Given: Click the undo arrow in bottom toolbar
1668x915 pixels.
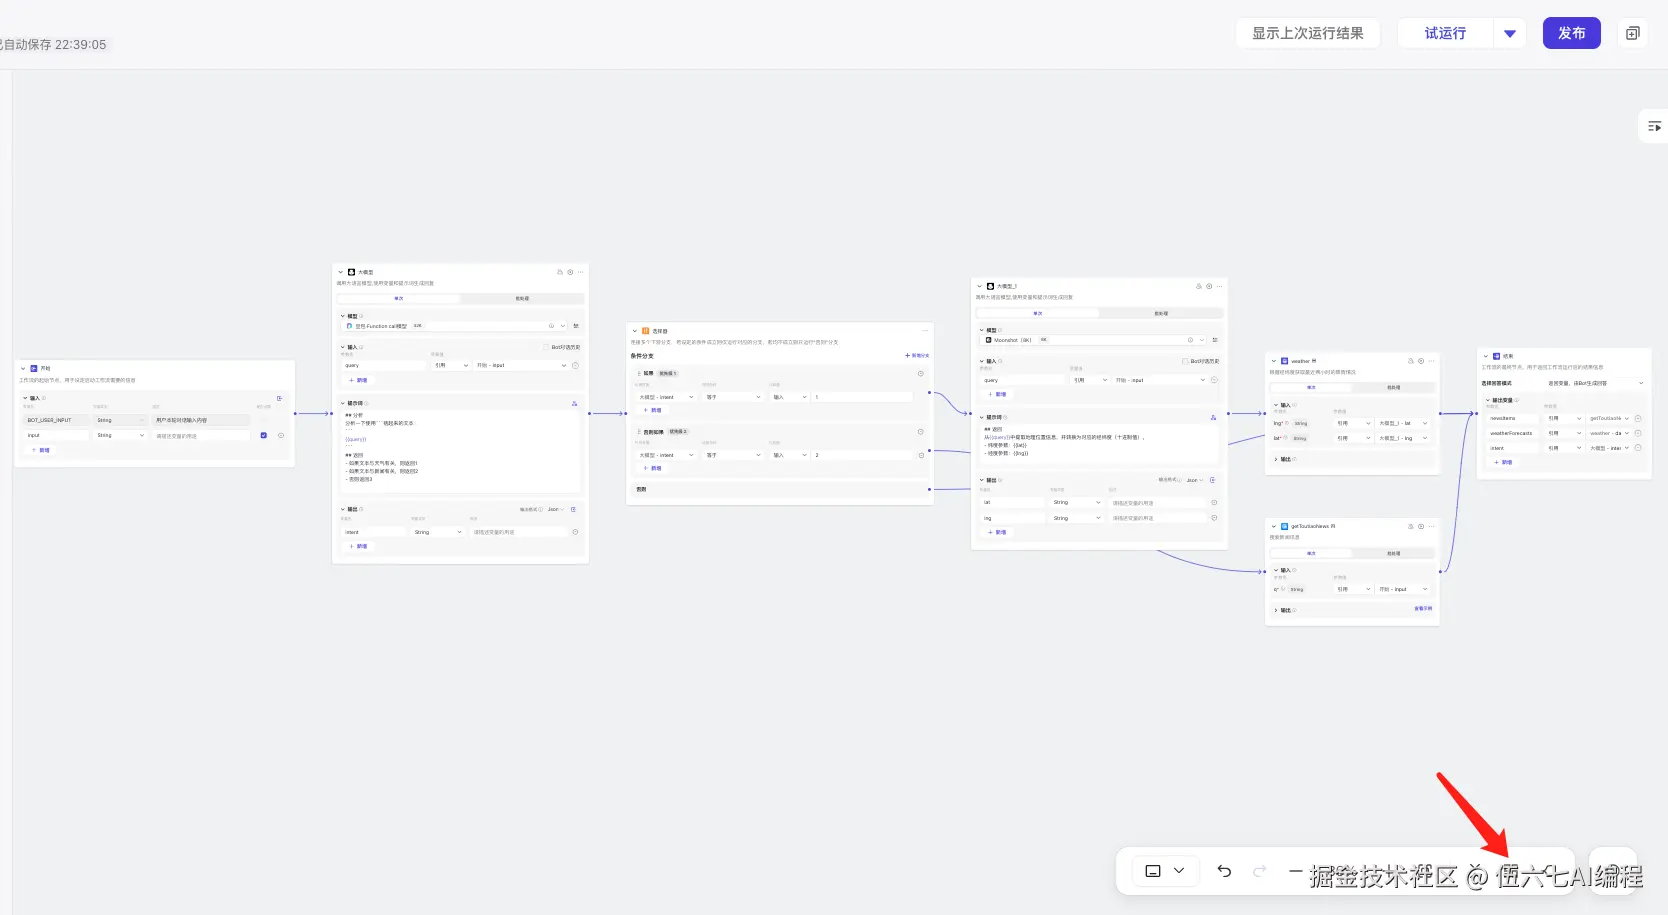Looking at the screenshot, I should [1224, 871].
